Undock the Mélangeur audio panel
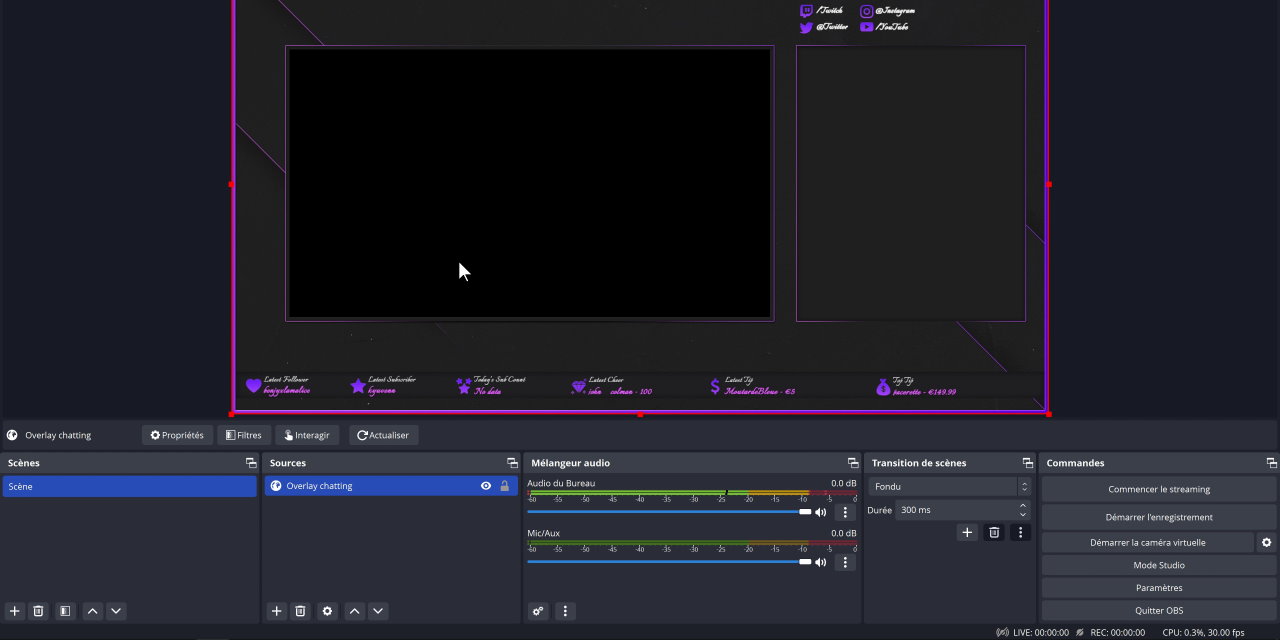The height and width of the screenshot is (640, 1280). 853,463
